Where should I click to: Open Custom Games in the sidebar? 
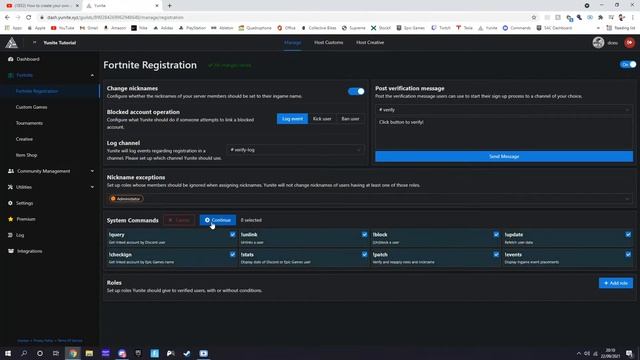pyautogui.click(x=31, y=107)
